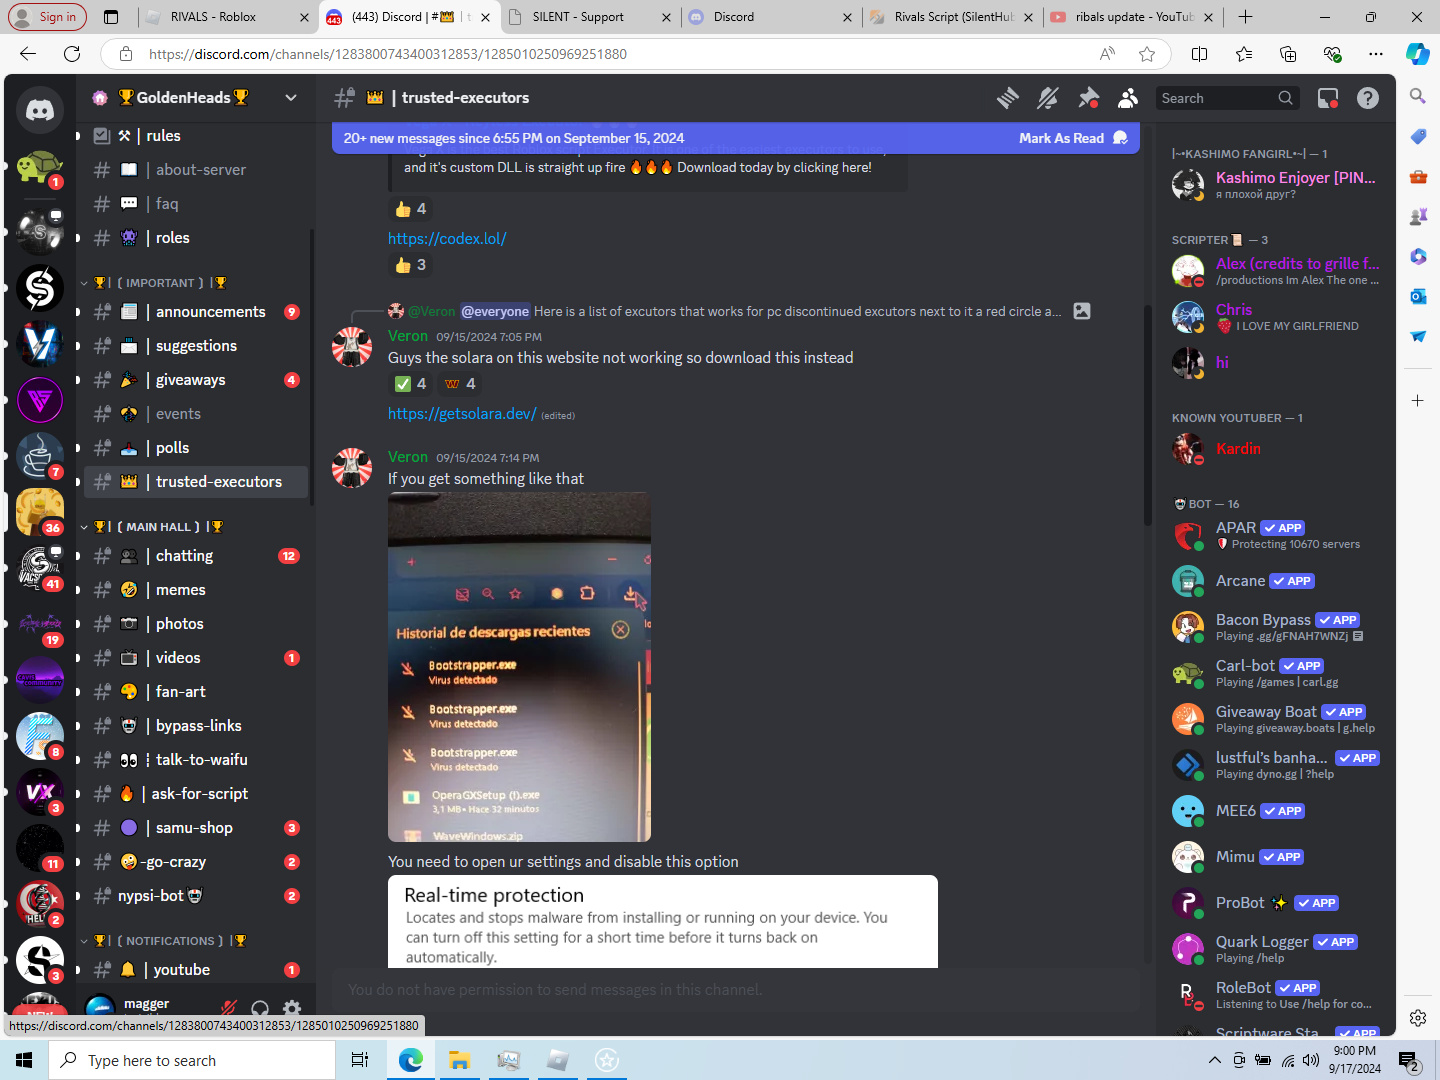Viewport: 1440px width, 1080px height.
Task: Unmute microphone in user panel
Action: pyautogui.click(x=228, y=1008)
